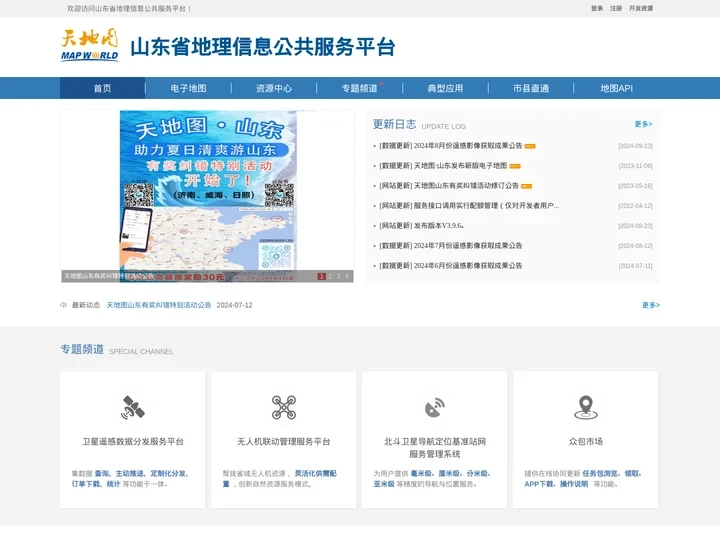Select carousel slide 2 indicator

330,276
